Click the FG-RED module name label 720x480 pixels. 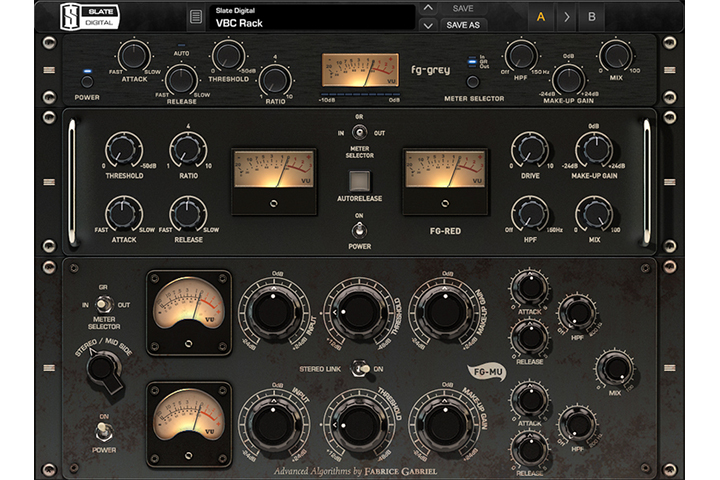445,231
